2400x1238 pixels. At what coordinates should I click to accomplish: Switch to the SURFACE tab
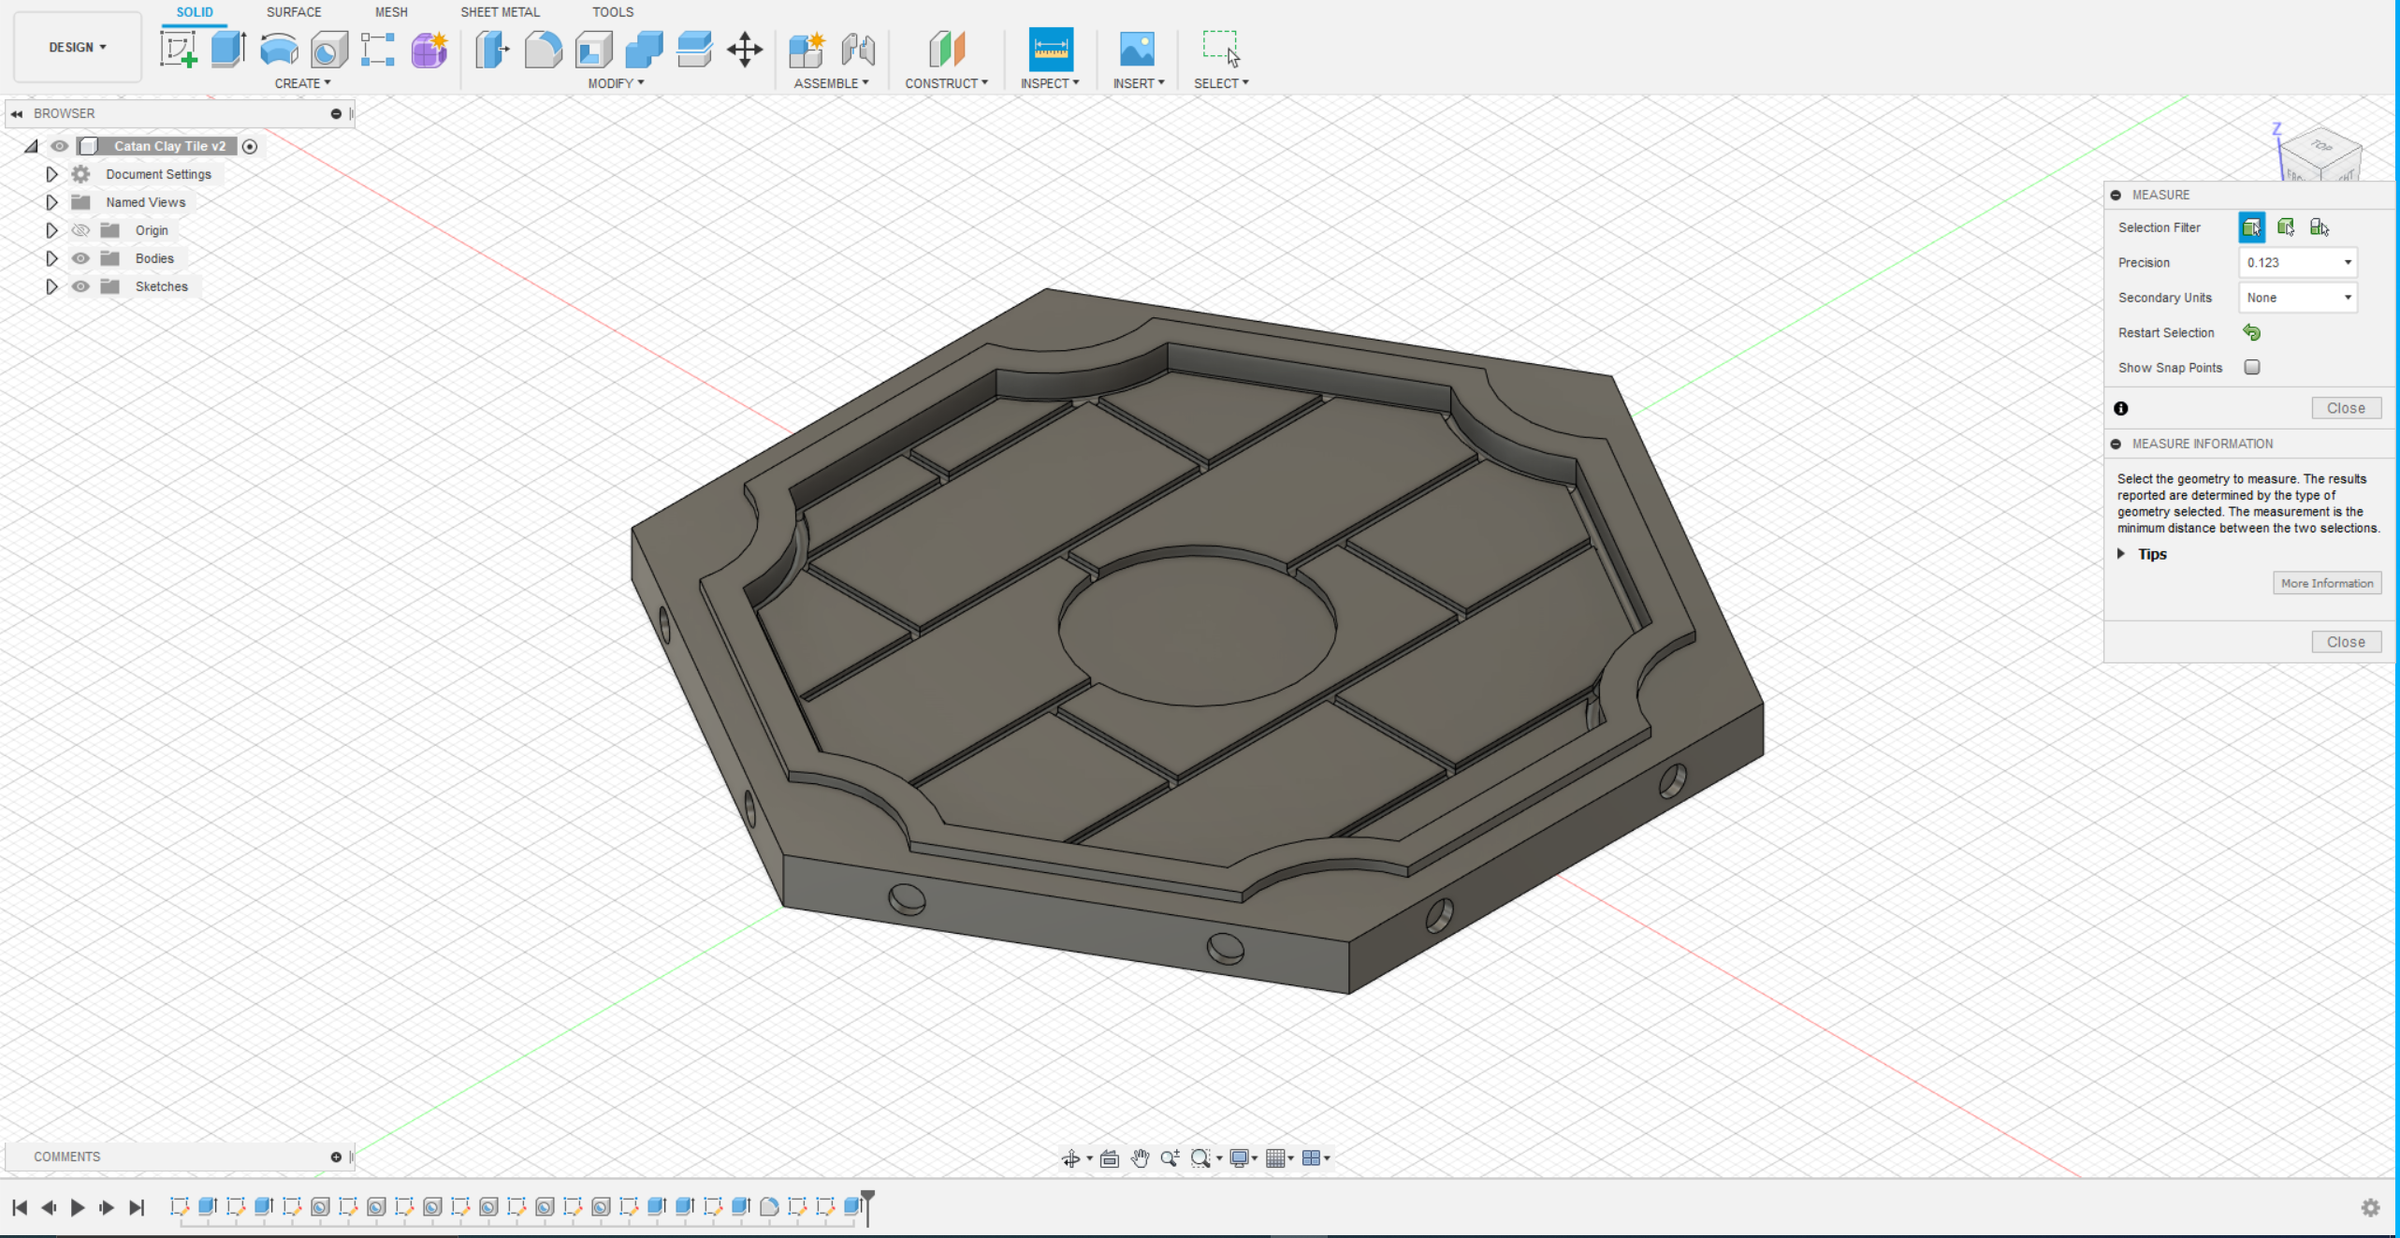tap(292, 12)
